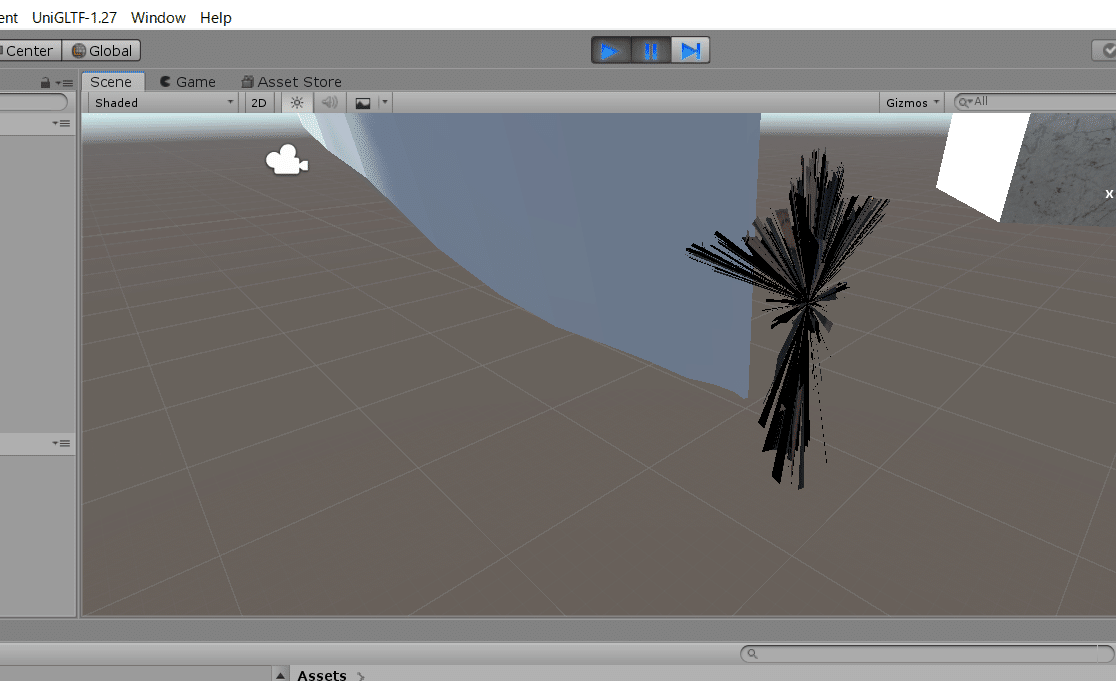Select the Assets breadcrumb folder

coord(322,675)
